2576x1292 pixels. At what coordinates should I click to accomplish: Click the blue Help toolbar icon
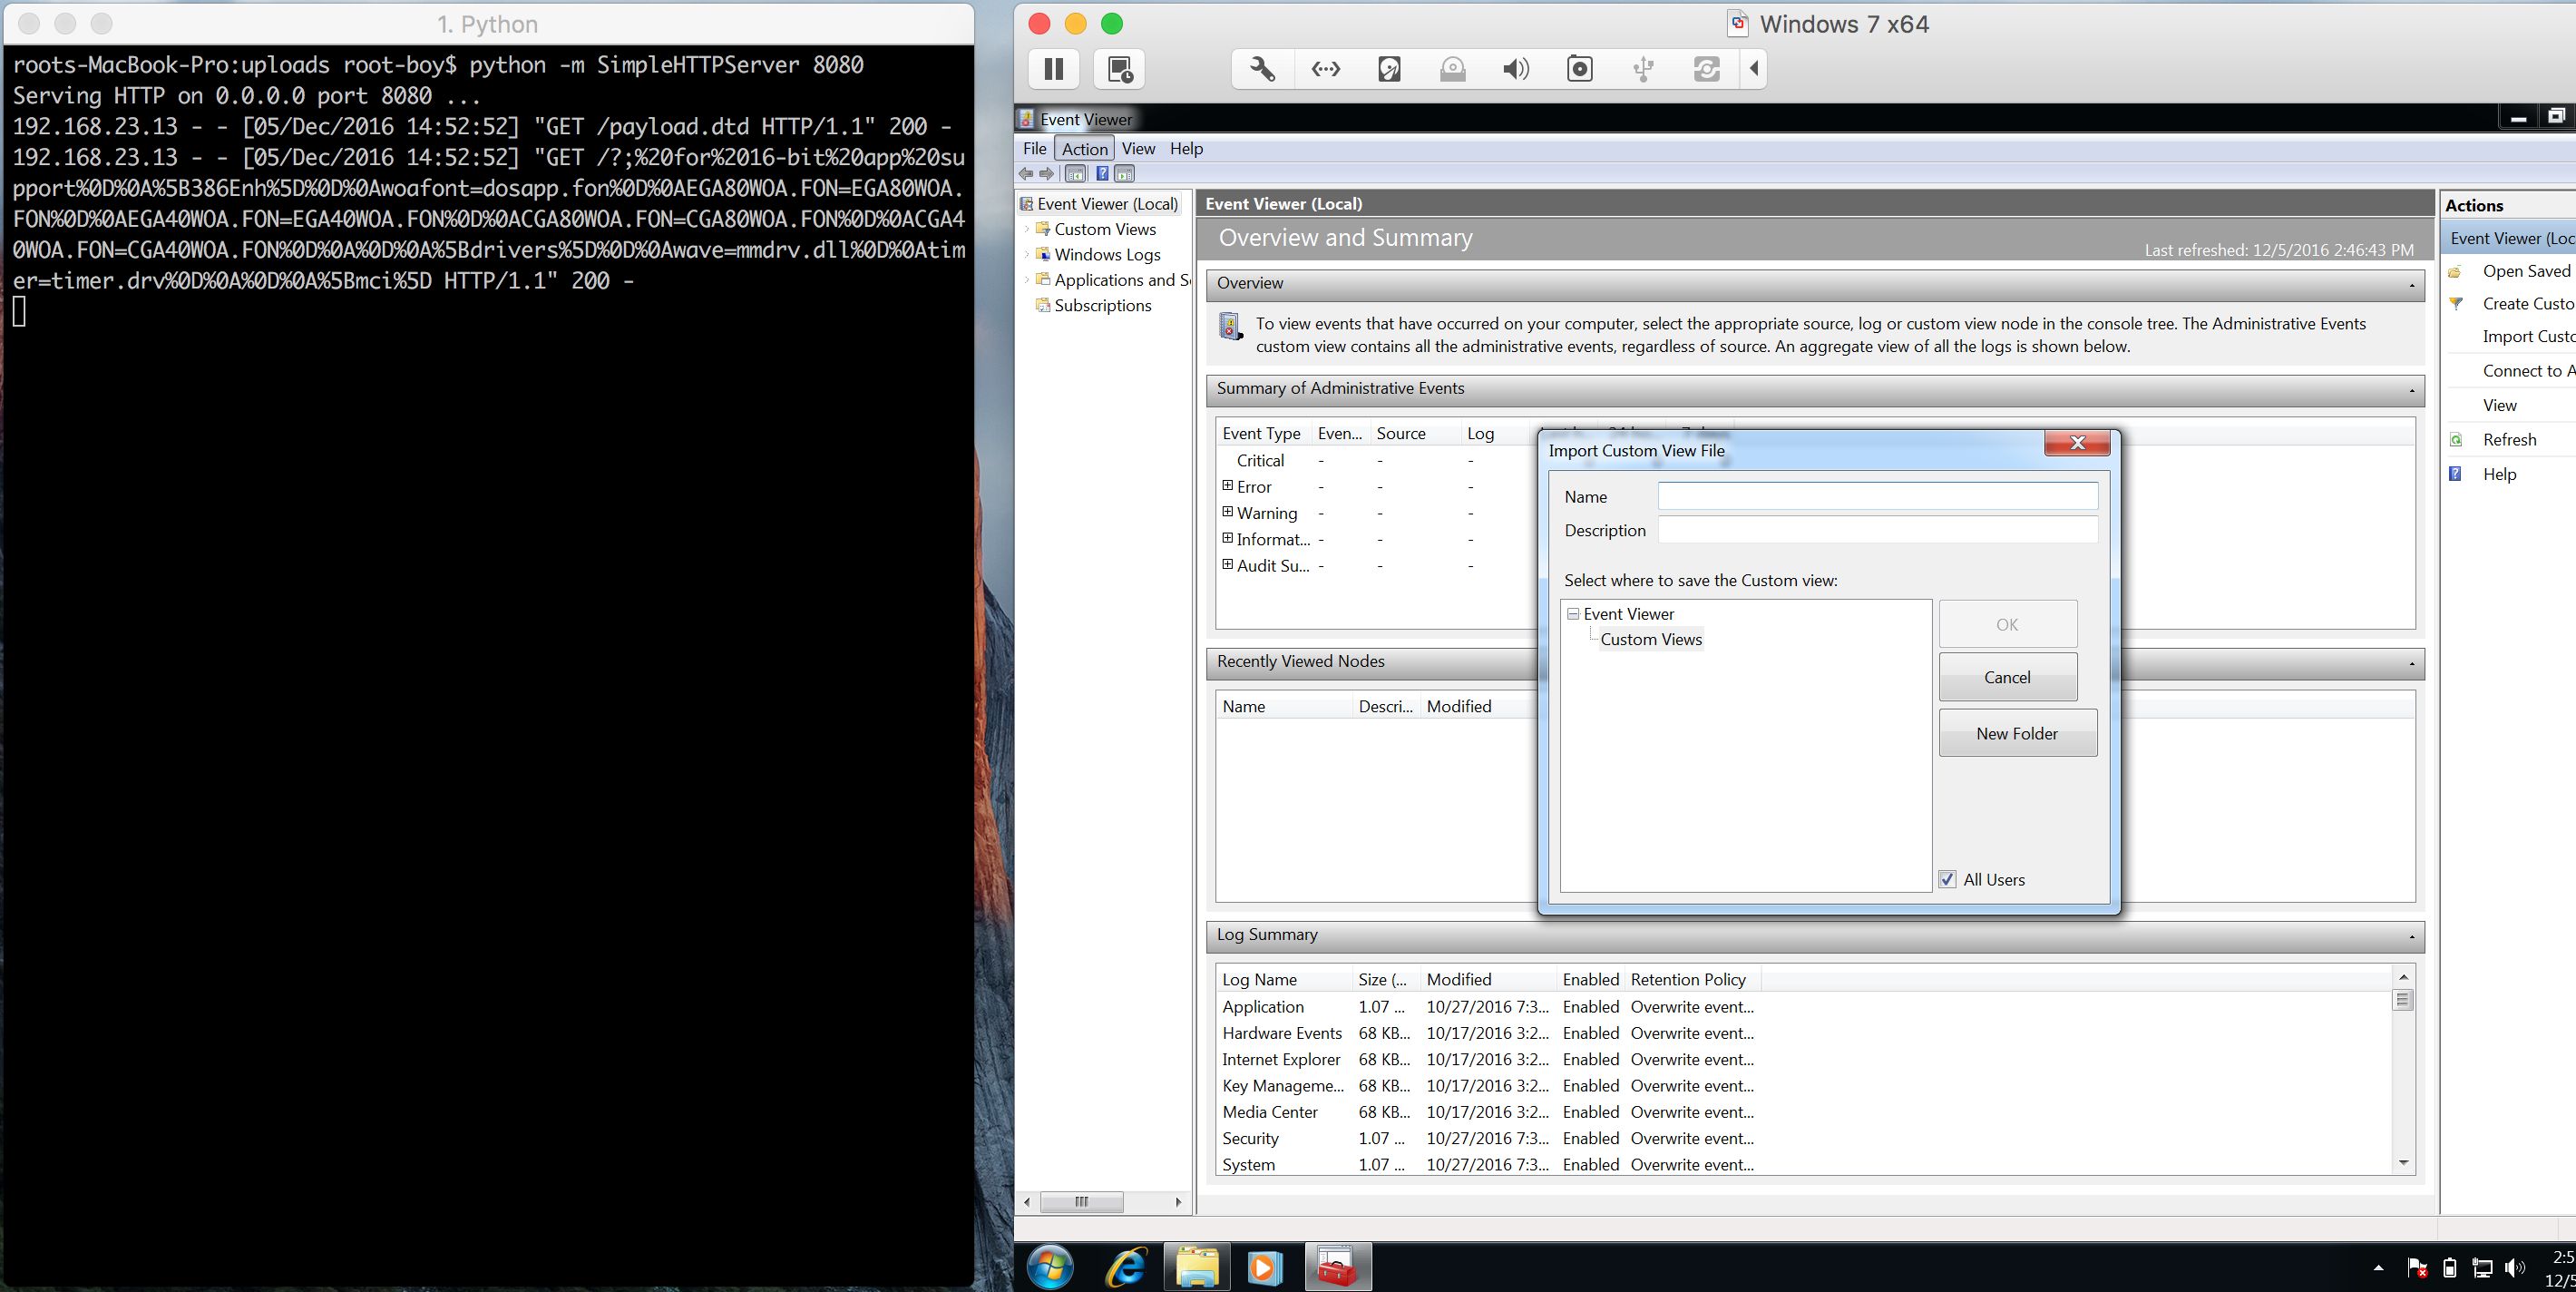1102,174
